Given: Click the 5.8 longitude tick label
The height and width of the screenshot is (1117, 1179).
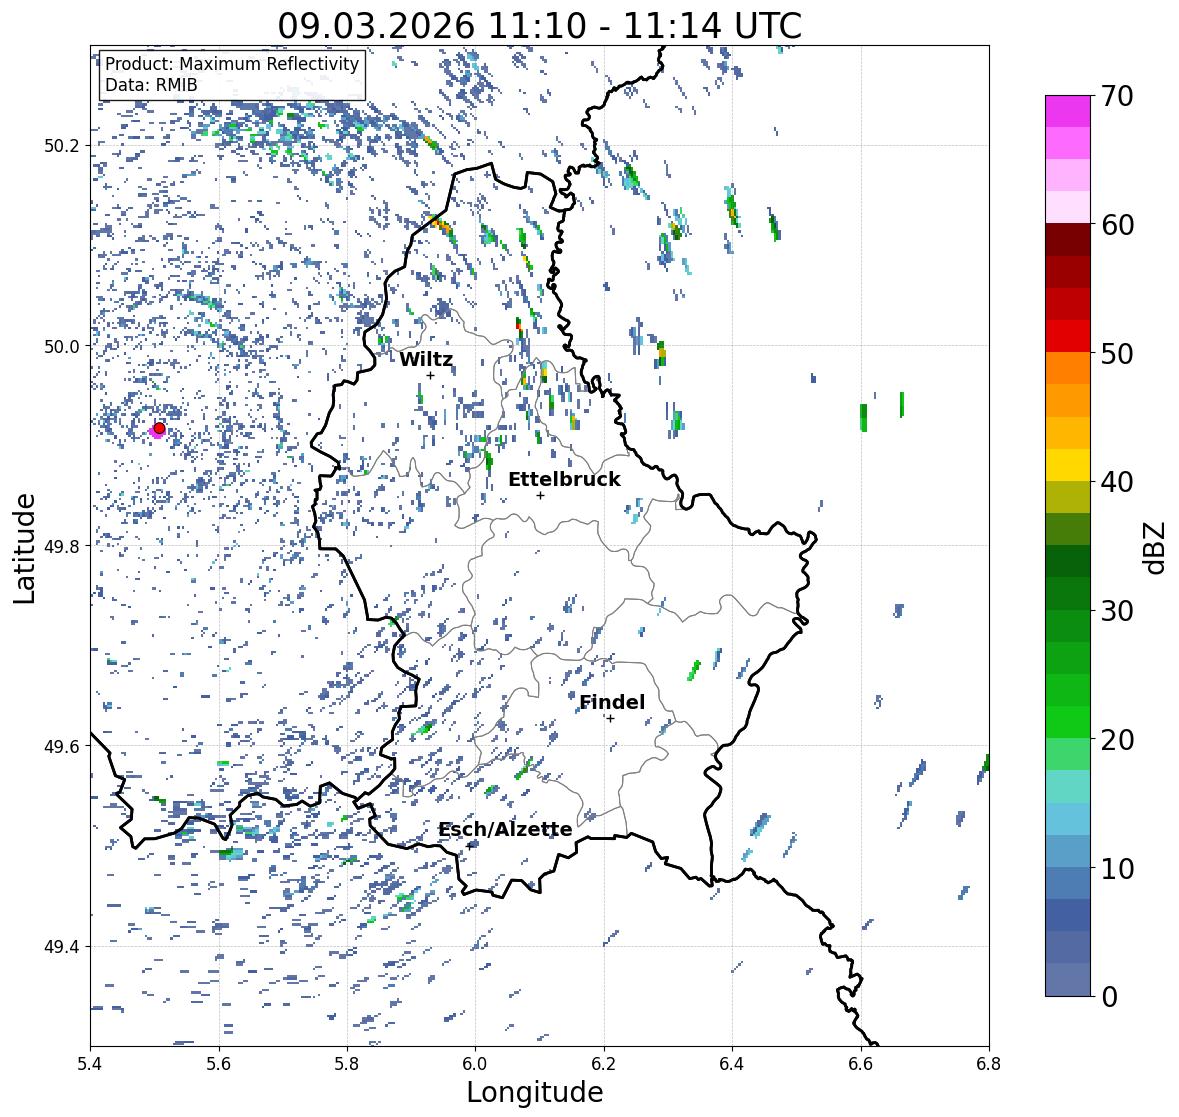Looking at the screenshot, I should [347, 1064].
